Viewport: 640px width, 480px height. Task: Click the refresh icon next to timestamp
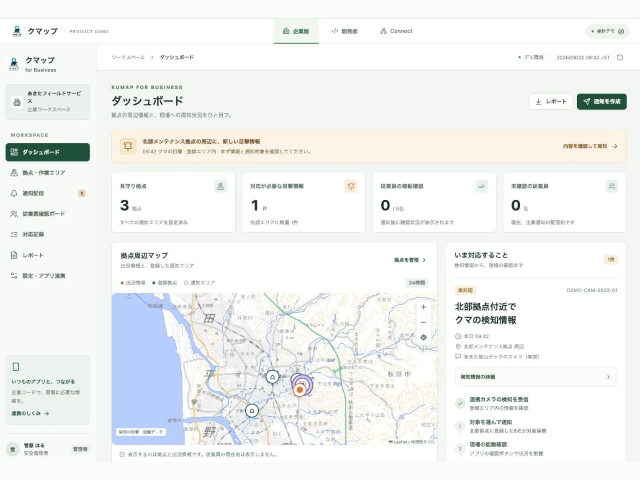[x=620, y=58]
